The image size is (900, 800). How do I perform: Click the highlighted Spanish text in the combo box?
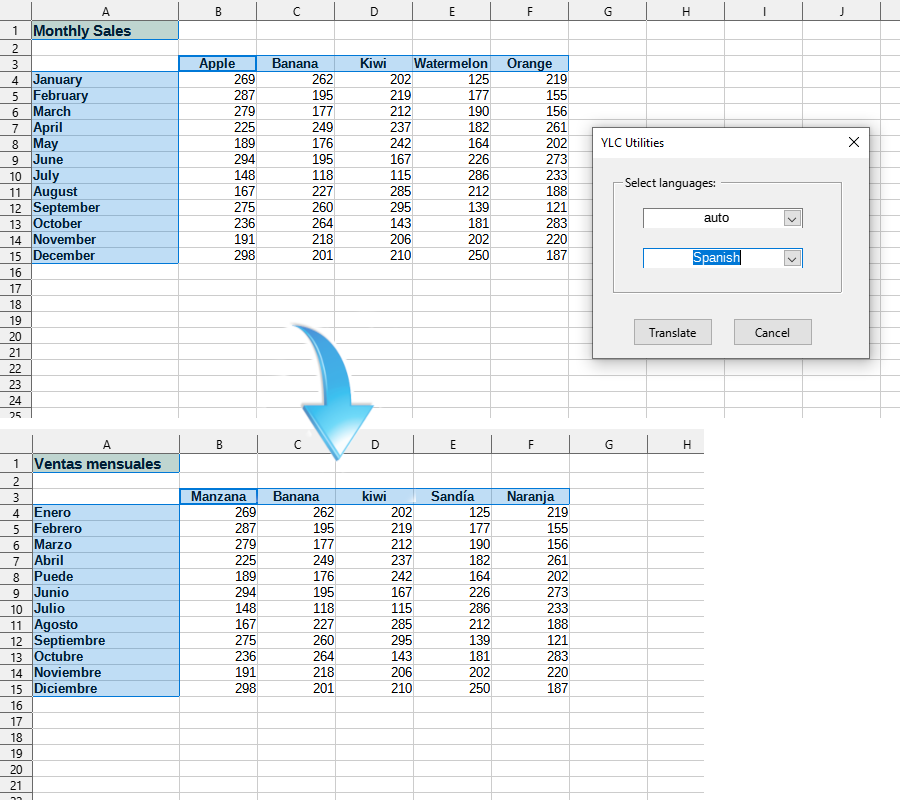(x=716, y=258)
